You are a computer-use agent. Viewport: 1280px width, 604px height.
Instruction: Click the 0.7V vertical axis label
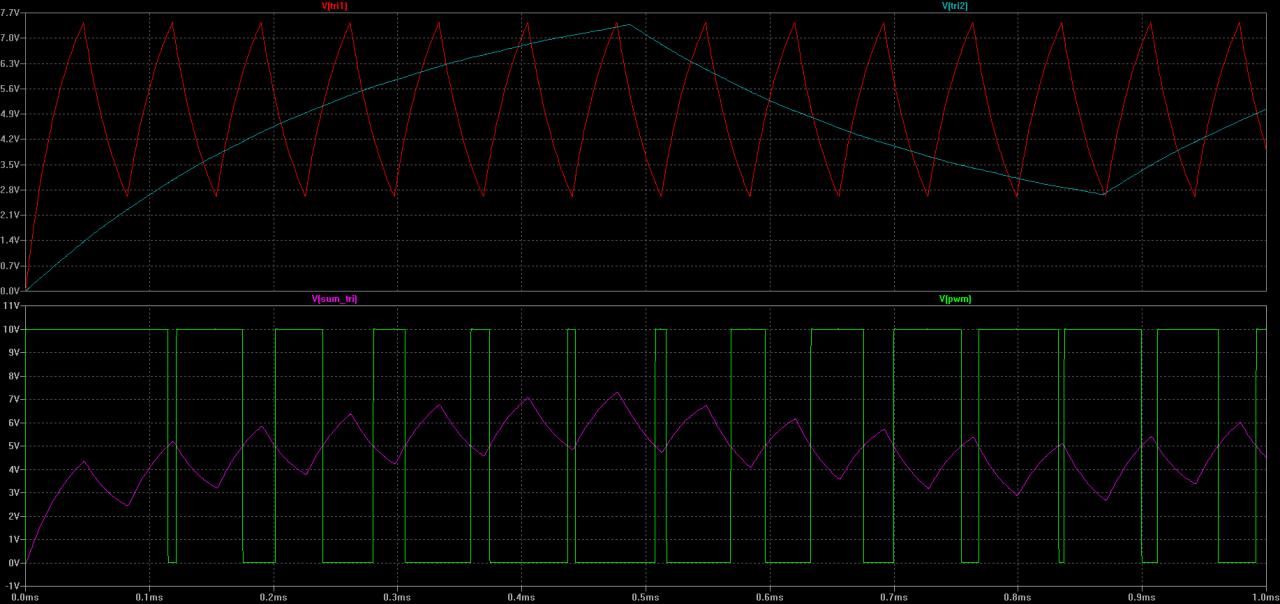click(11, 266)
